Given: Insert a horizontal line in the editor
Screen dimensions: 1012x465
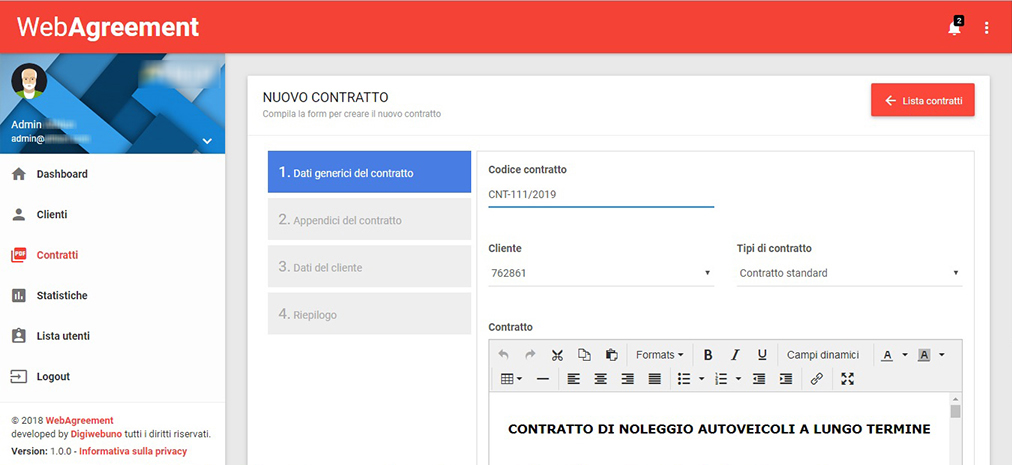Looking at the screenshot, I should tap(543, 379).
